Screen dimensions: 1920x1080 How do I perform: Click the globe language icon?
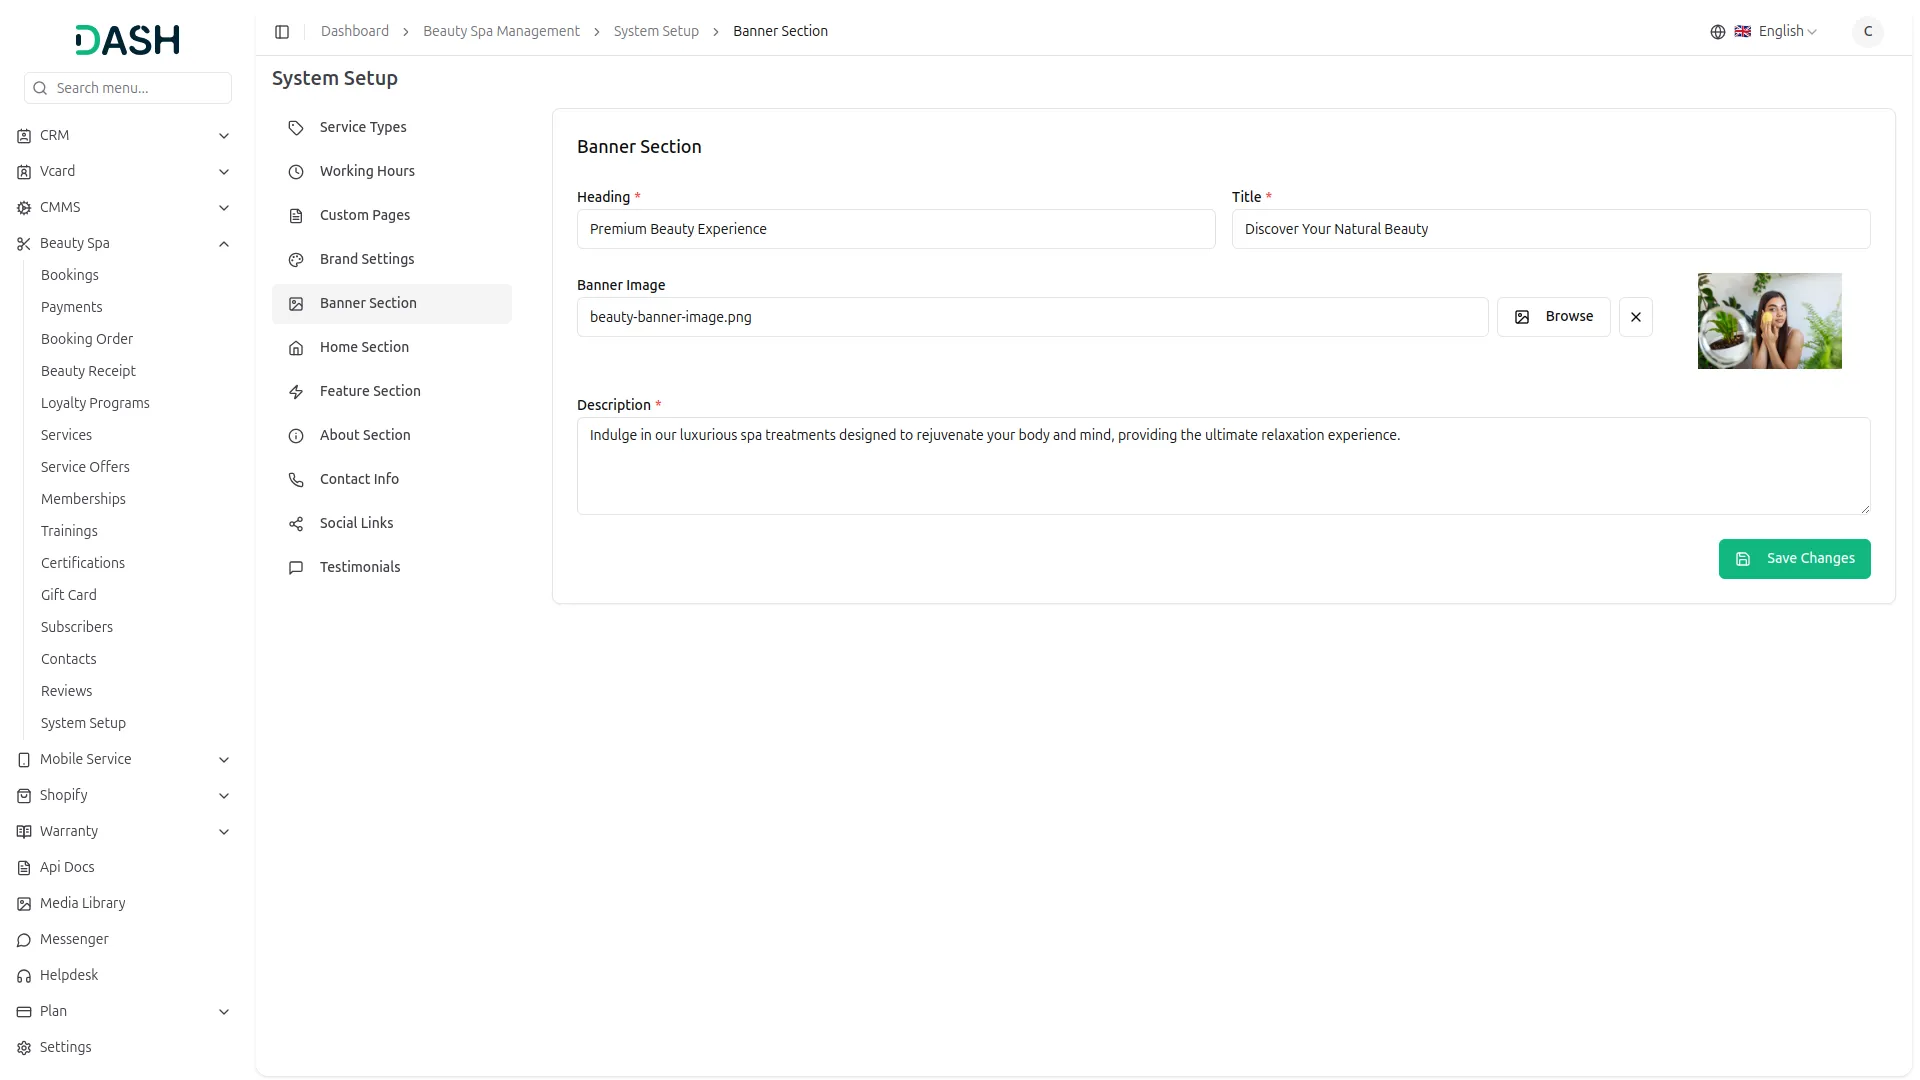point(1717,32)
